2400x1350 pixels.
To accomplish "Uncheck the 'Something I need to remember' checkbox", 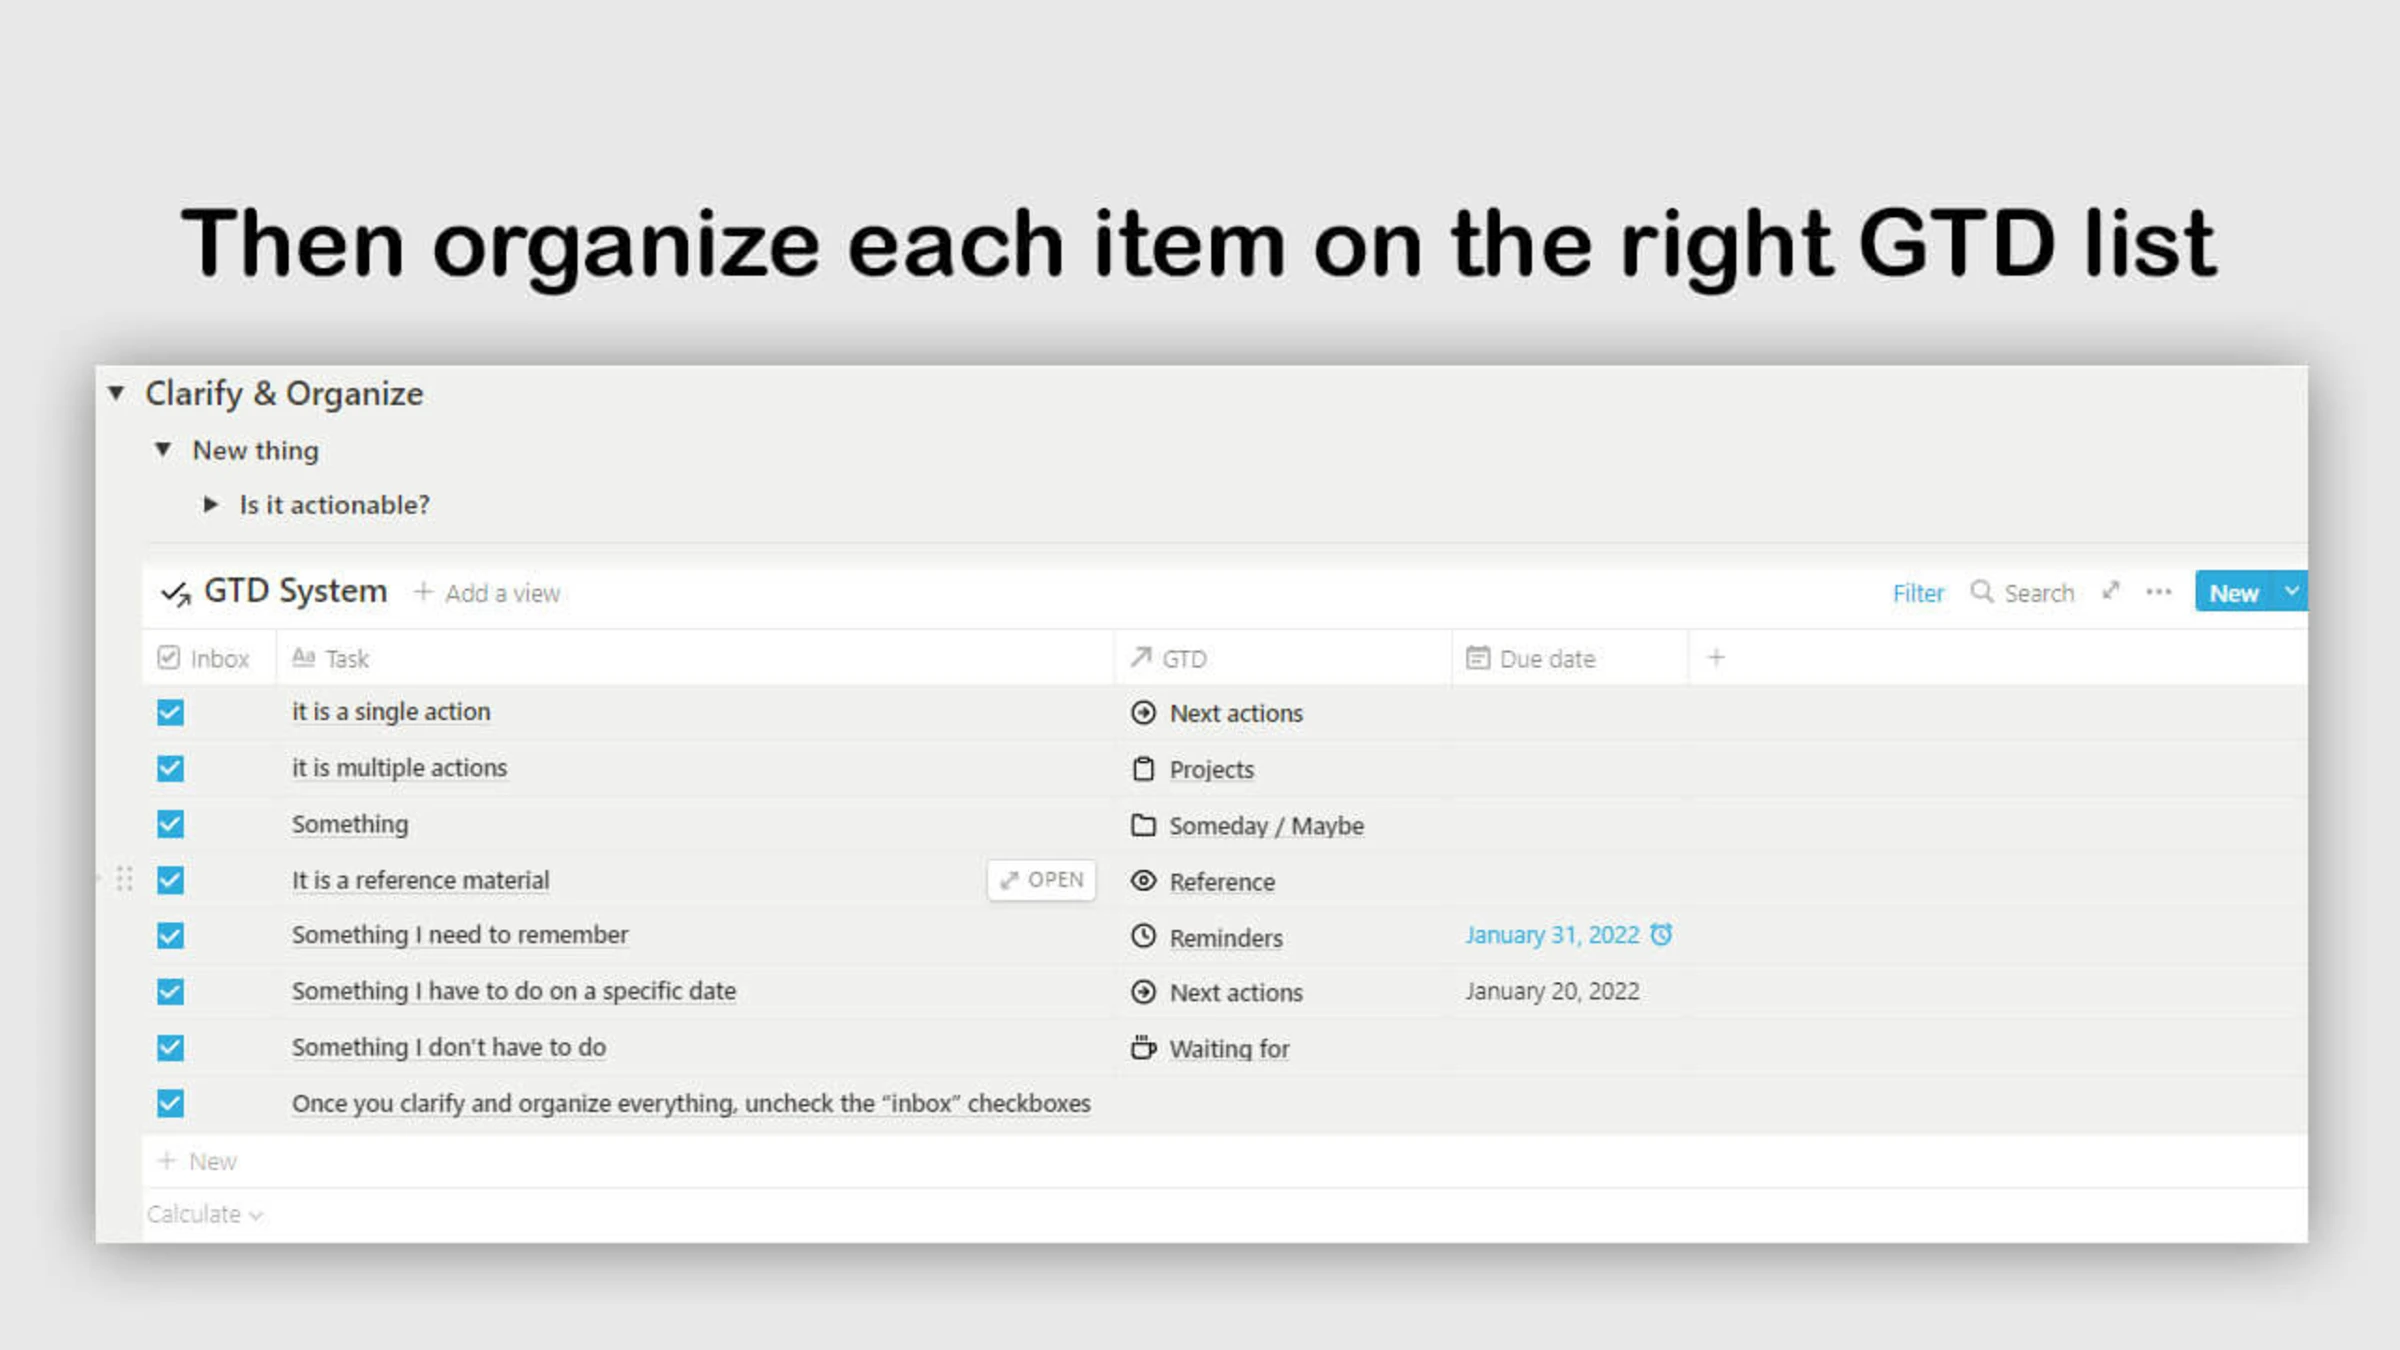I will pos(170,935).
